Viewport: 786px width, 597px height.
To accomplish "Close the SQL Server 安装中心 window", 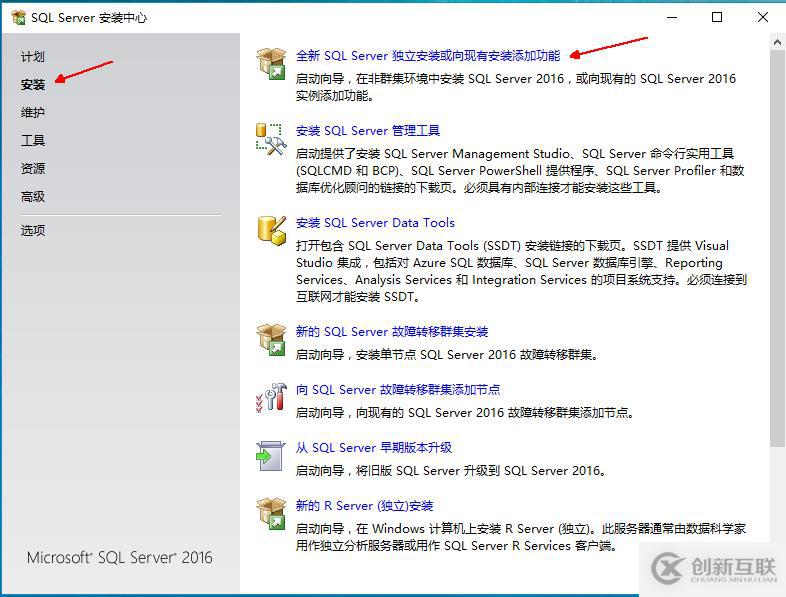I will click(x=762, y=18).
